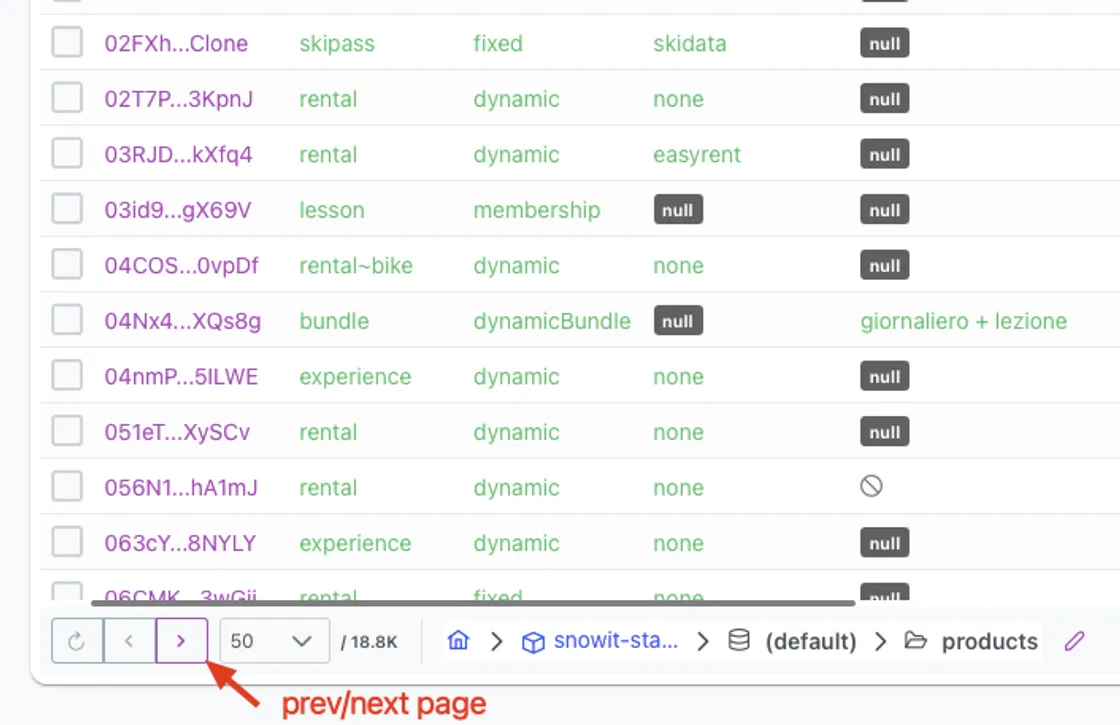Click the home breadcrumb icon

459,640
